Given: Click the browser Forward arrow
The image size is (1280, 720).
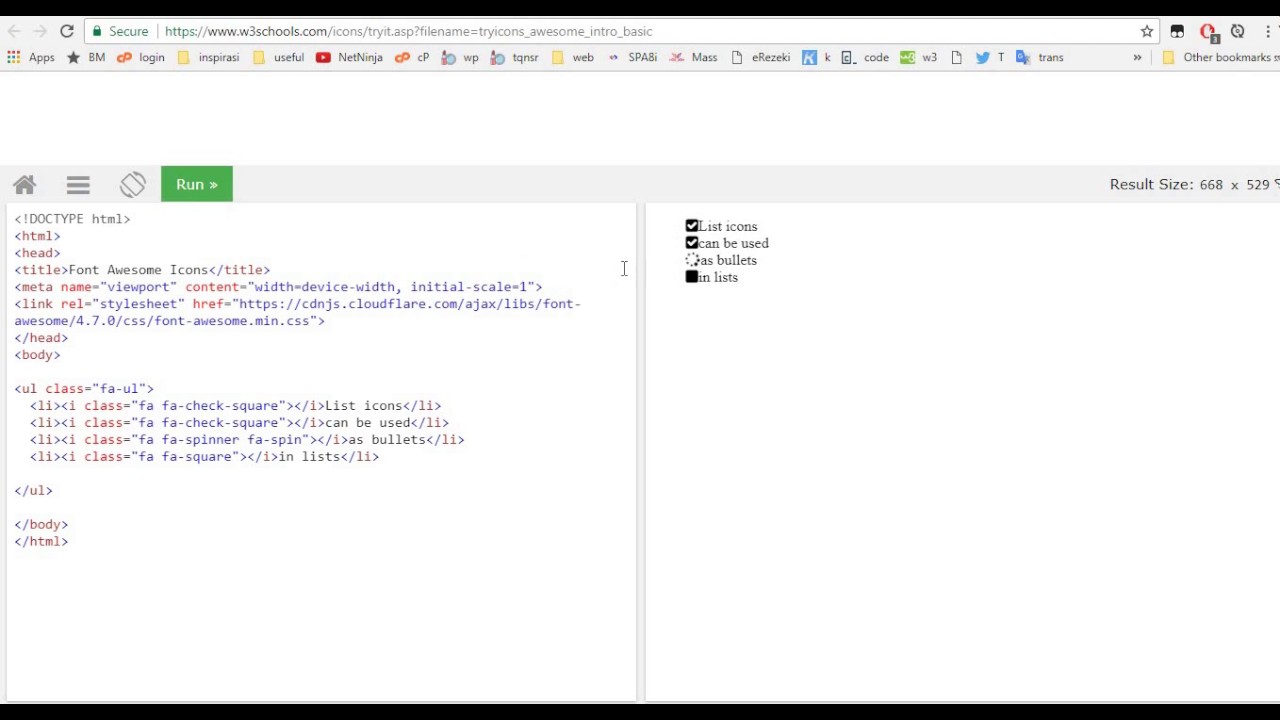Looking at the screenshot, I should click(x=40, y=32).
